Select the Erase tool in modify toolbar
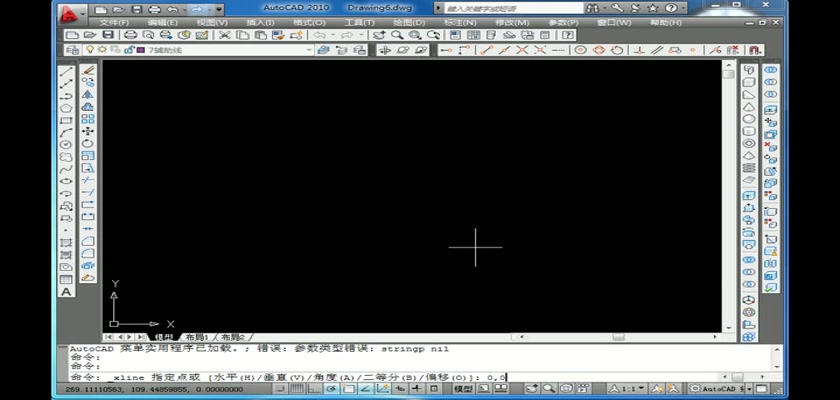 tap(88, 70)
